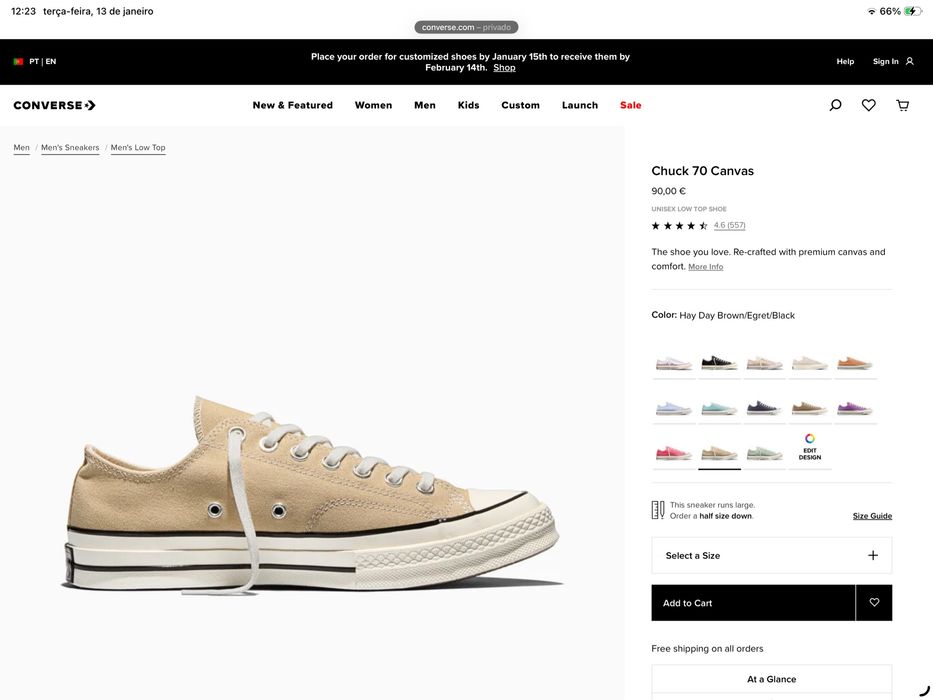Open the shopping cart icon

(903, 105)
